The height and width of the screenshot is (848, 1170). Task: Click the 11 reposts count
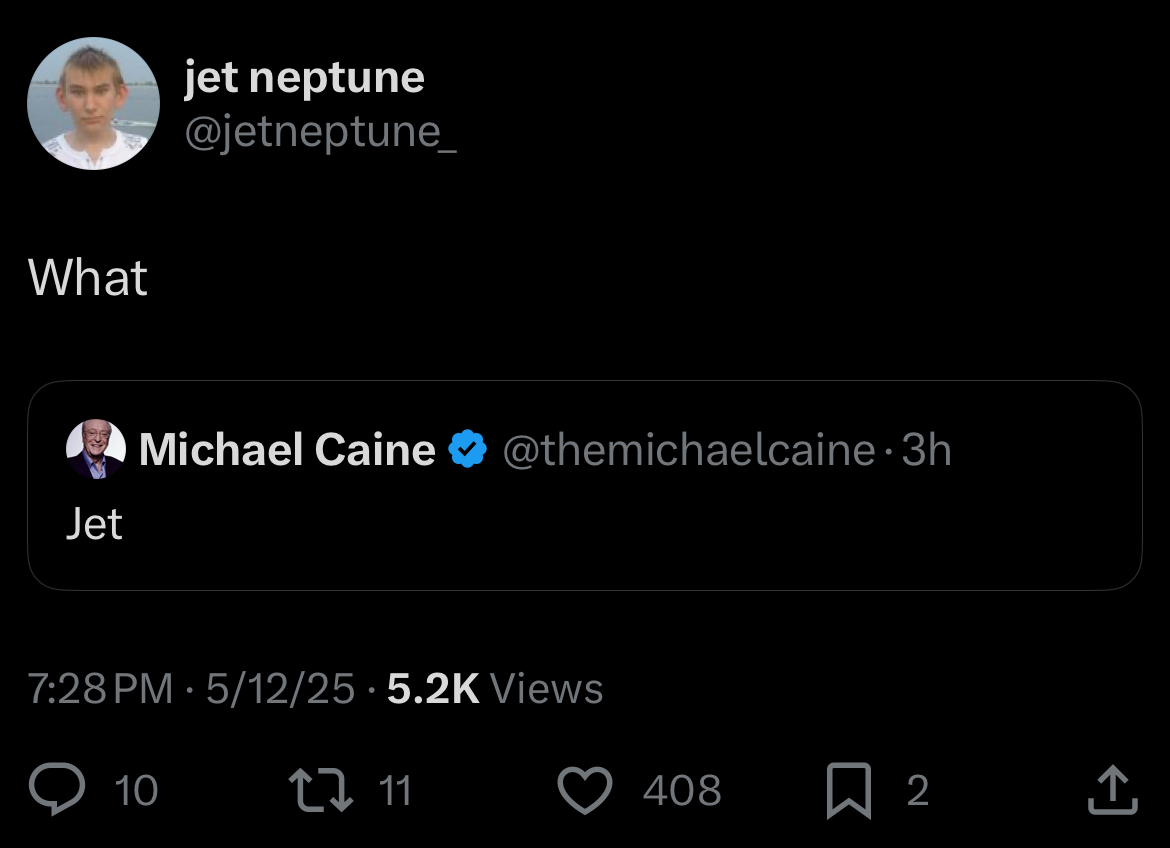(x=396, y=791)
